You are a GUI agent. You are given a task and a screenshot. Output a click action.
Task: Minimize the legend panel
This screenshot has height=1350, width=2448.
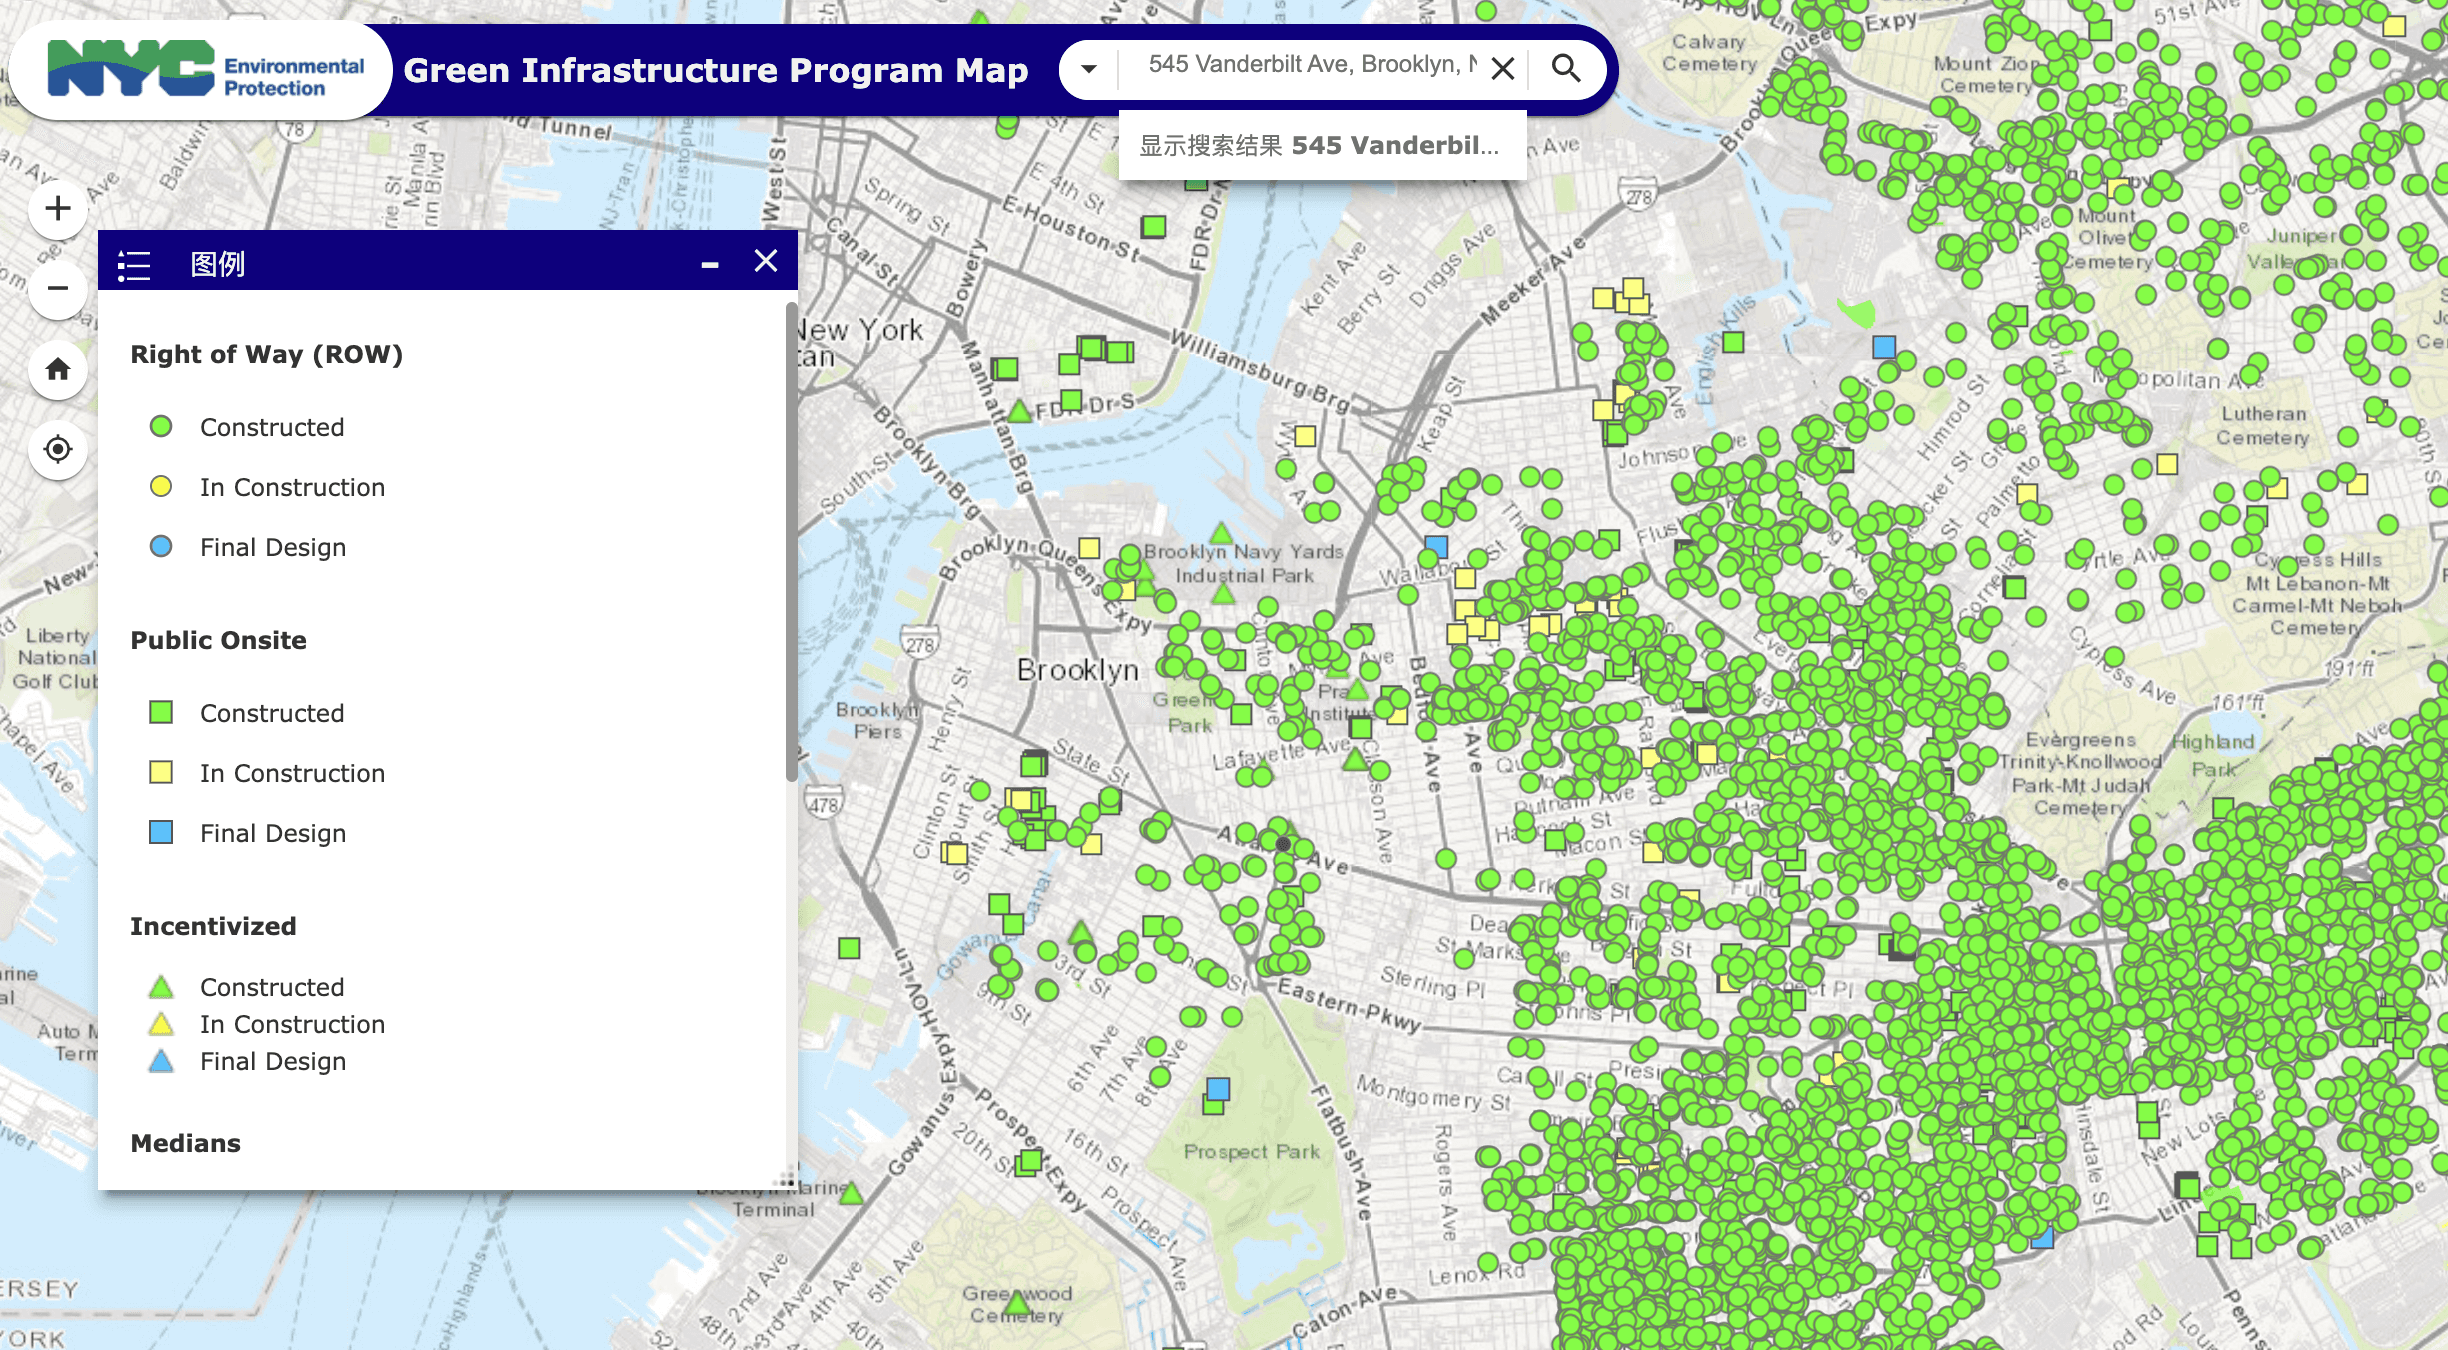(x=710, y=264)
